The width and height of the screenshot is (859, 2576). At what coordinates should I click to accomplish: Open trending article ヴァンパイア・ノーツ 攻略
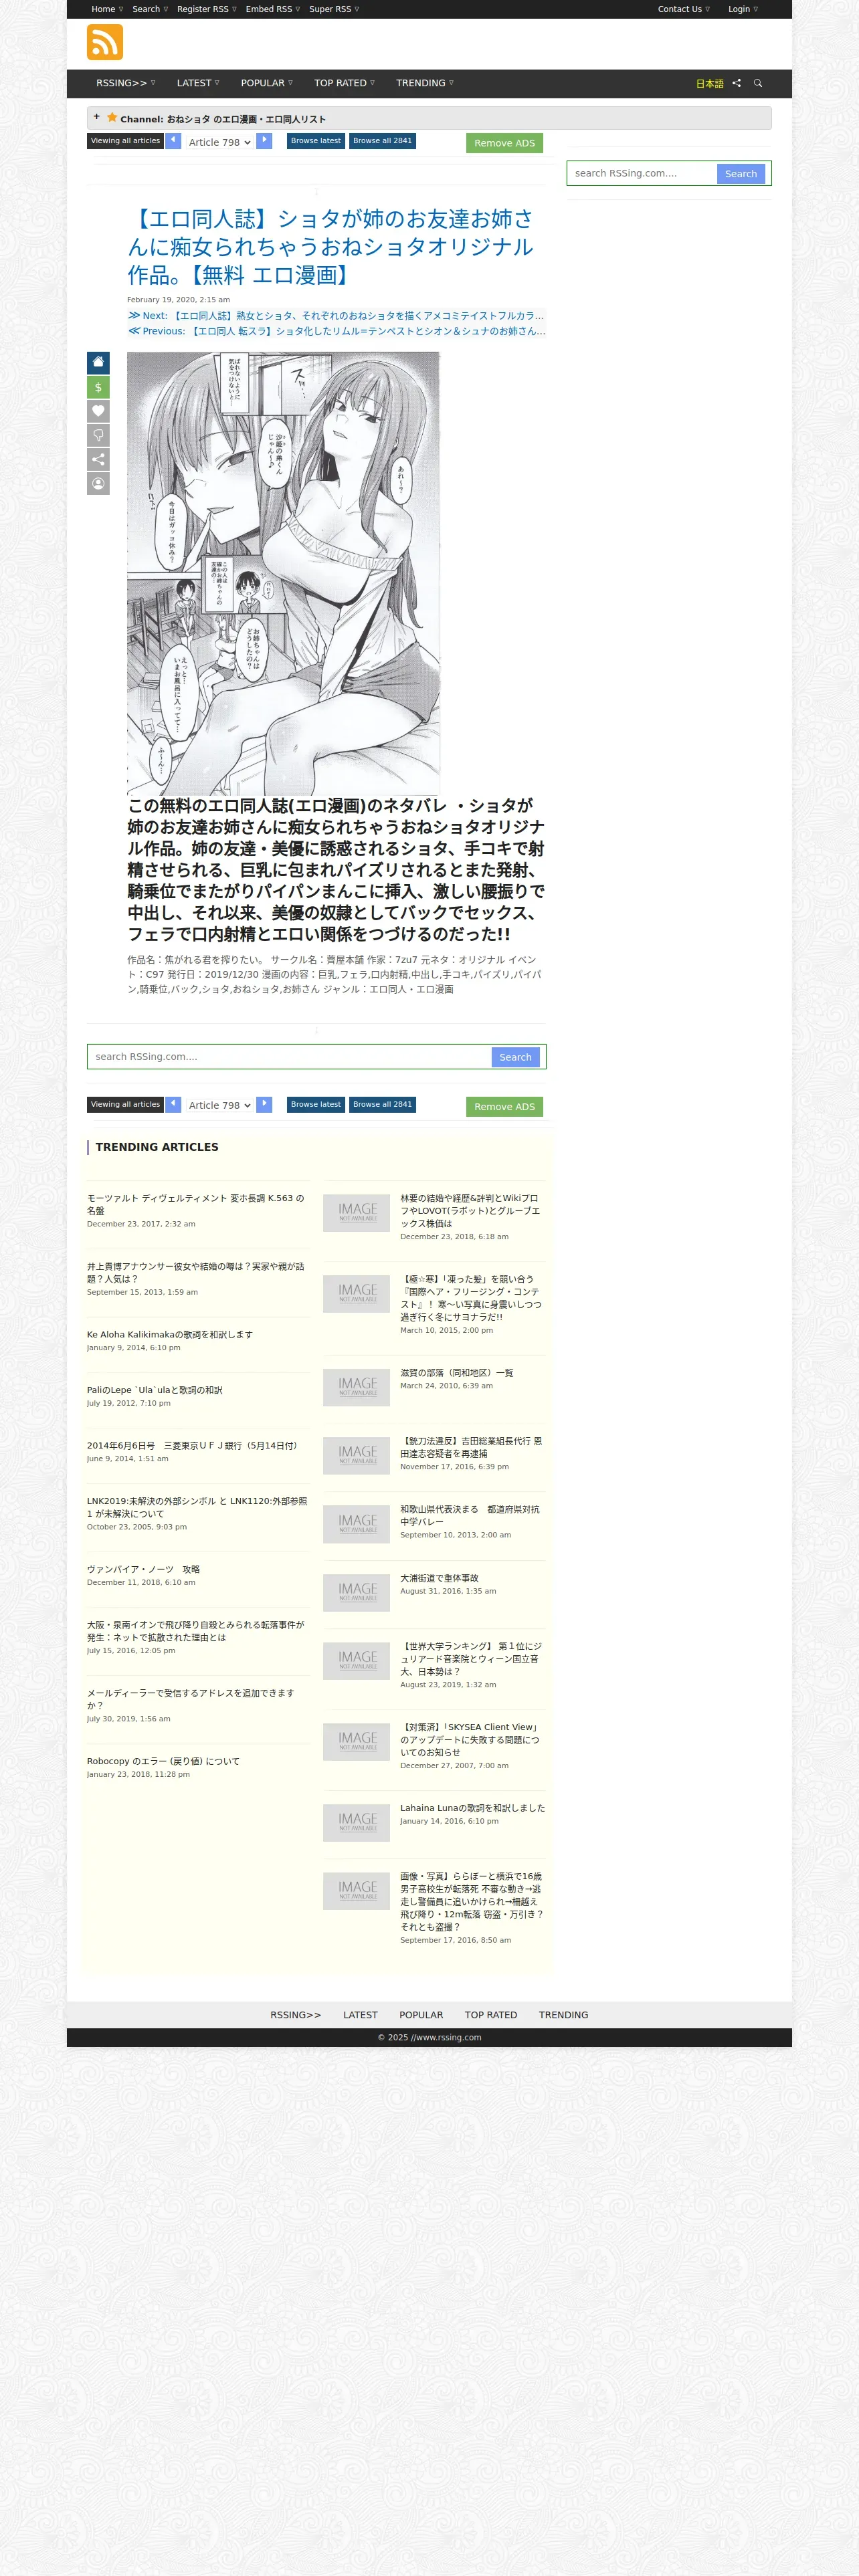143,1569
